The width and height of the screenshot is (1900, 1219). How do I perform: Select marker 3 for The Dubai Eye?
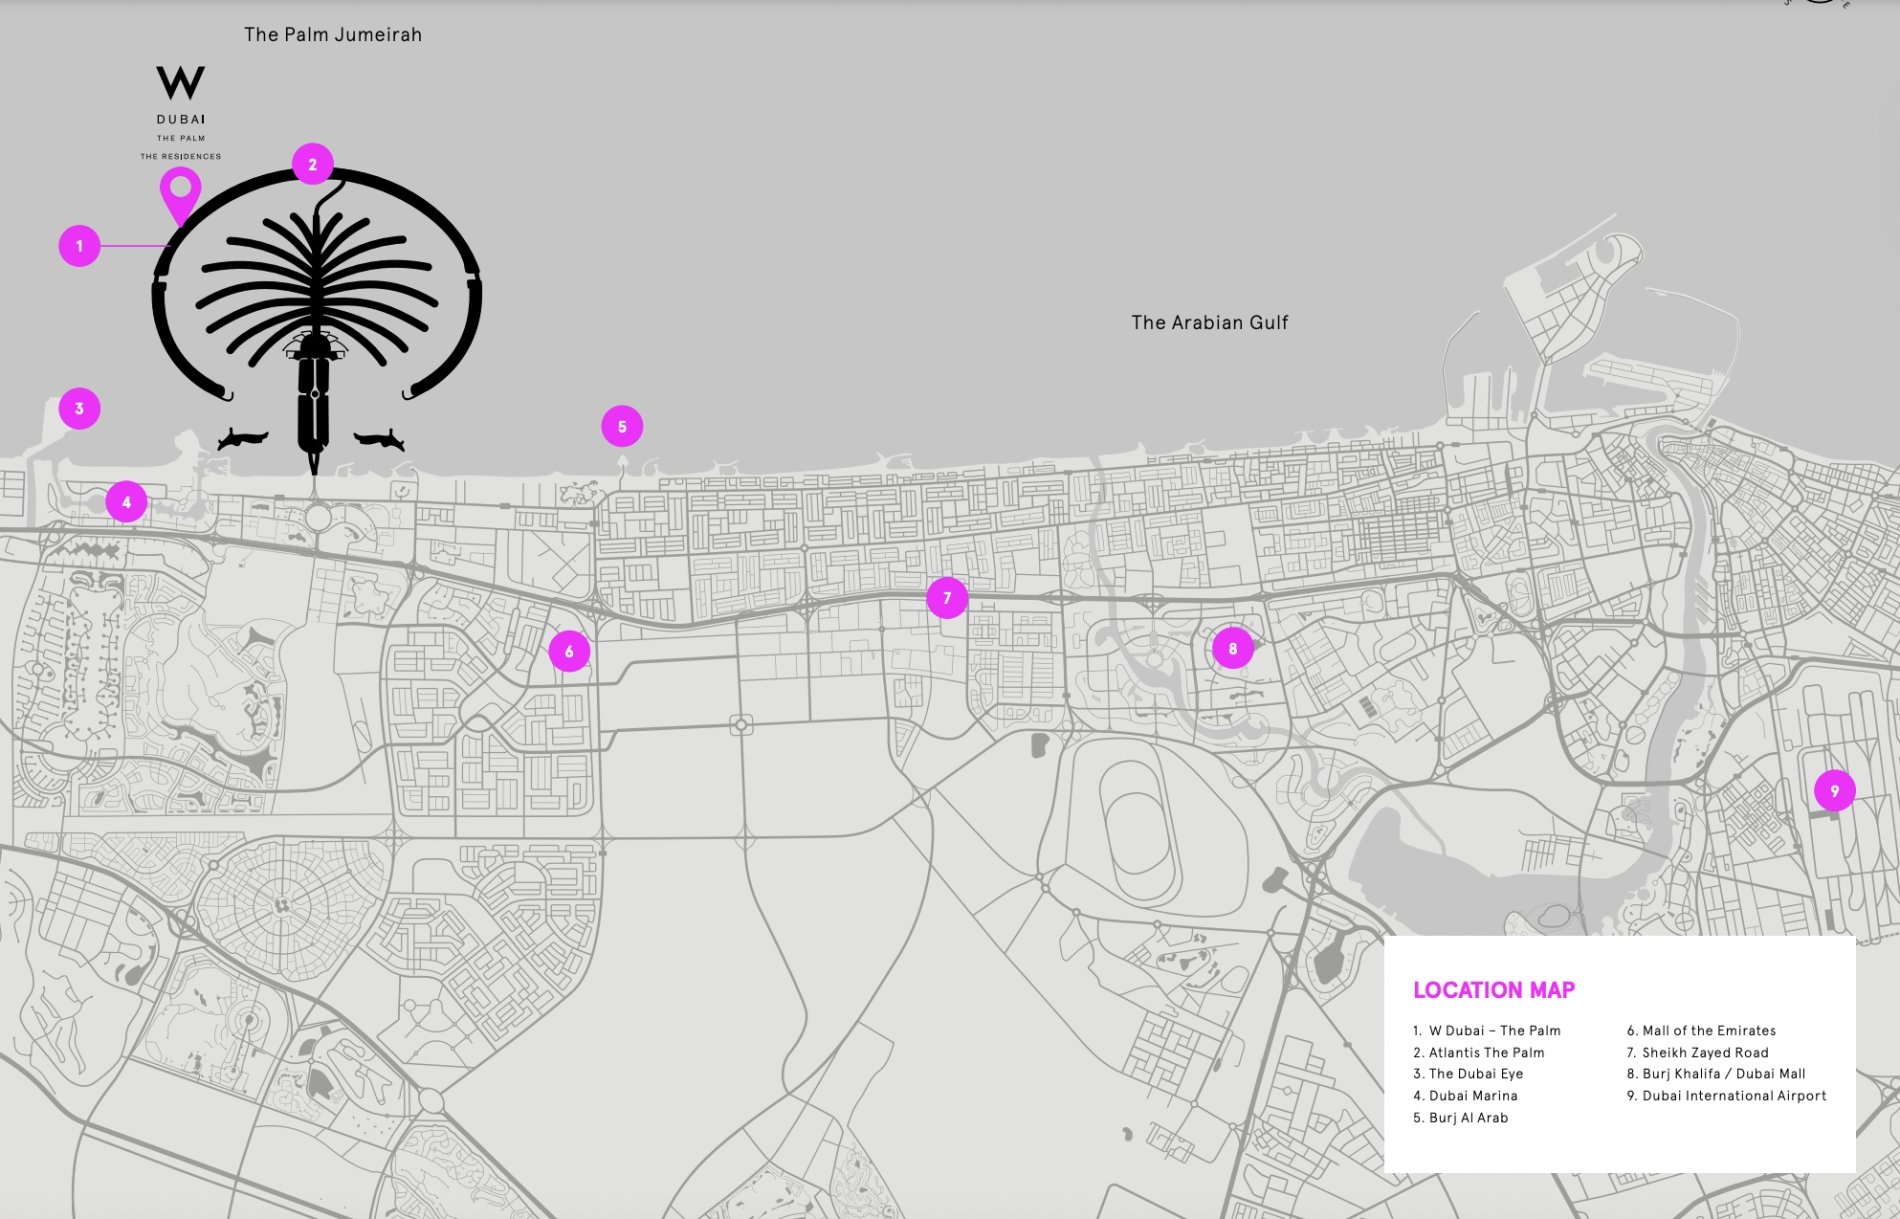pyautogui.click(x=79, y=408)
